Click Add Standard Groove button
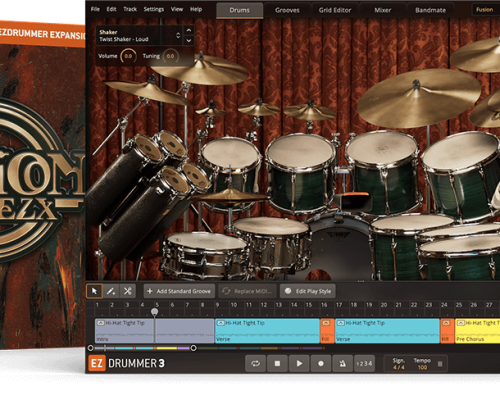 click(179, 291)
